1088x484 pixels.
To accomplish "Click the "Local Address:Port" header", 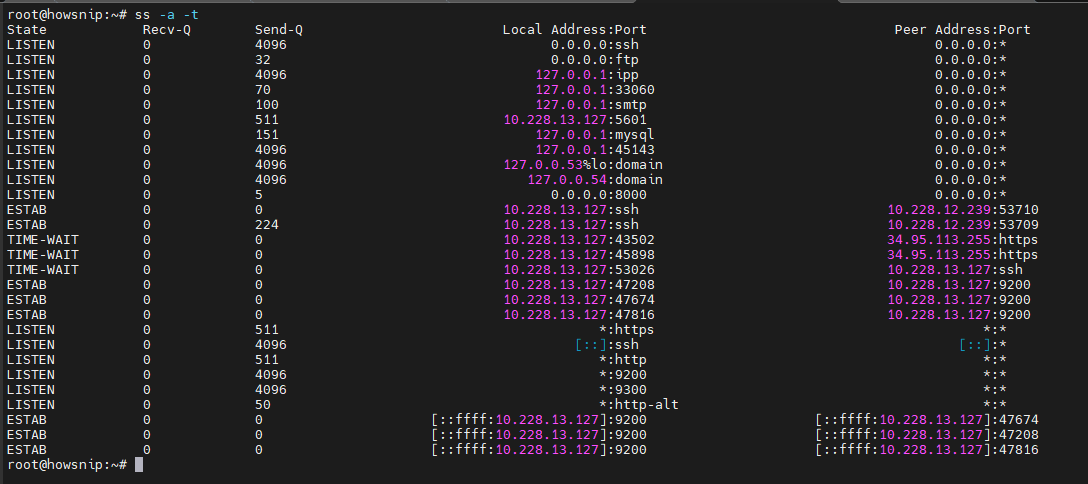I will coord(575,30).
